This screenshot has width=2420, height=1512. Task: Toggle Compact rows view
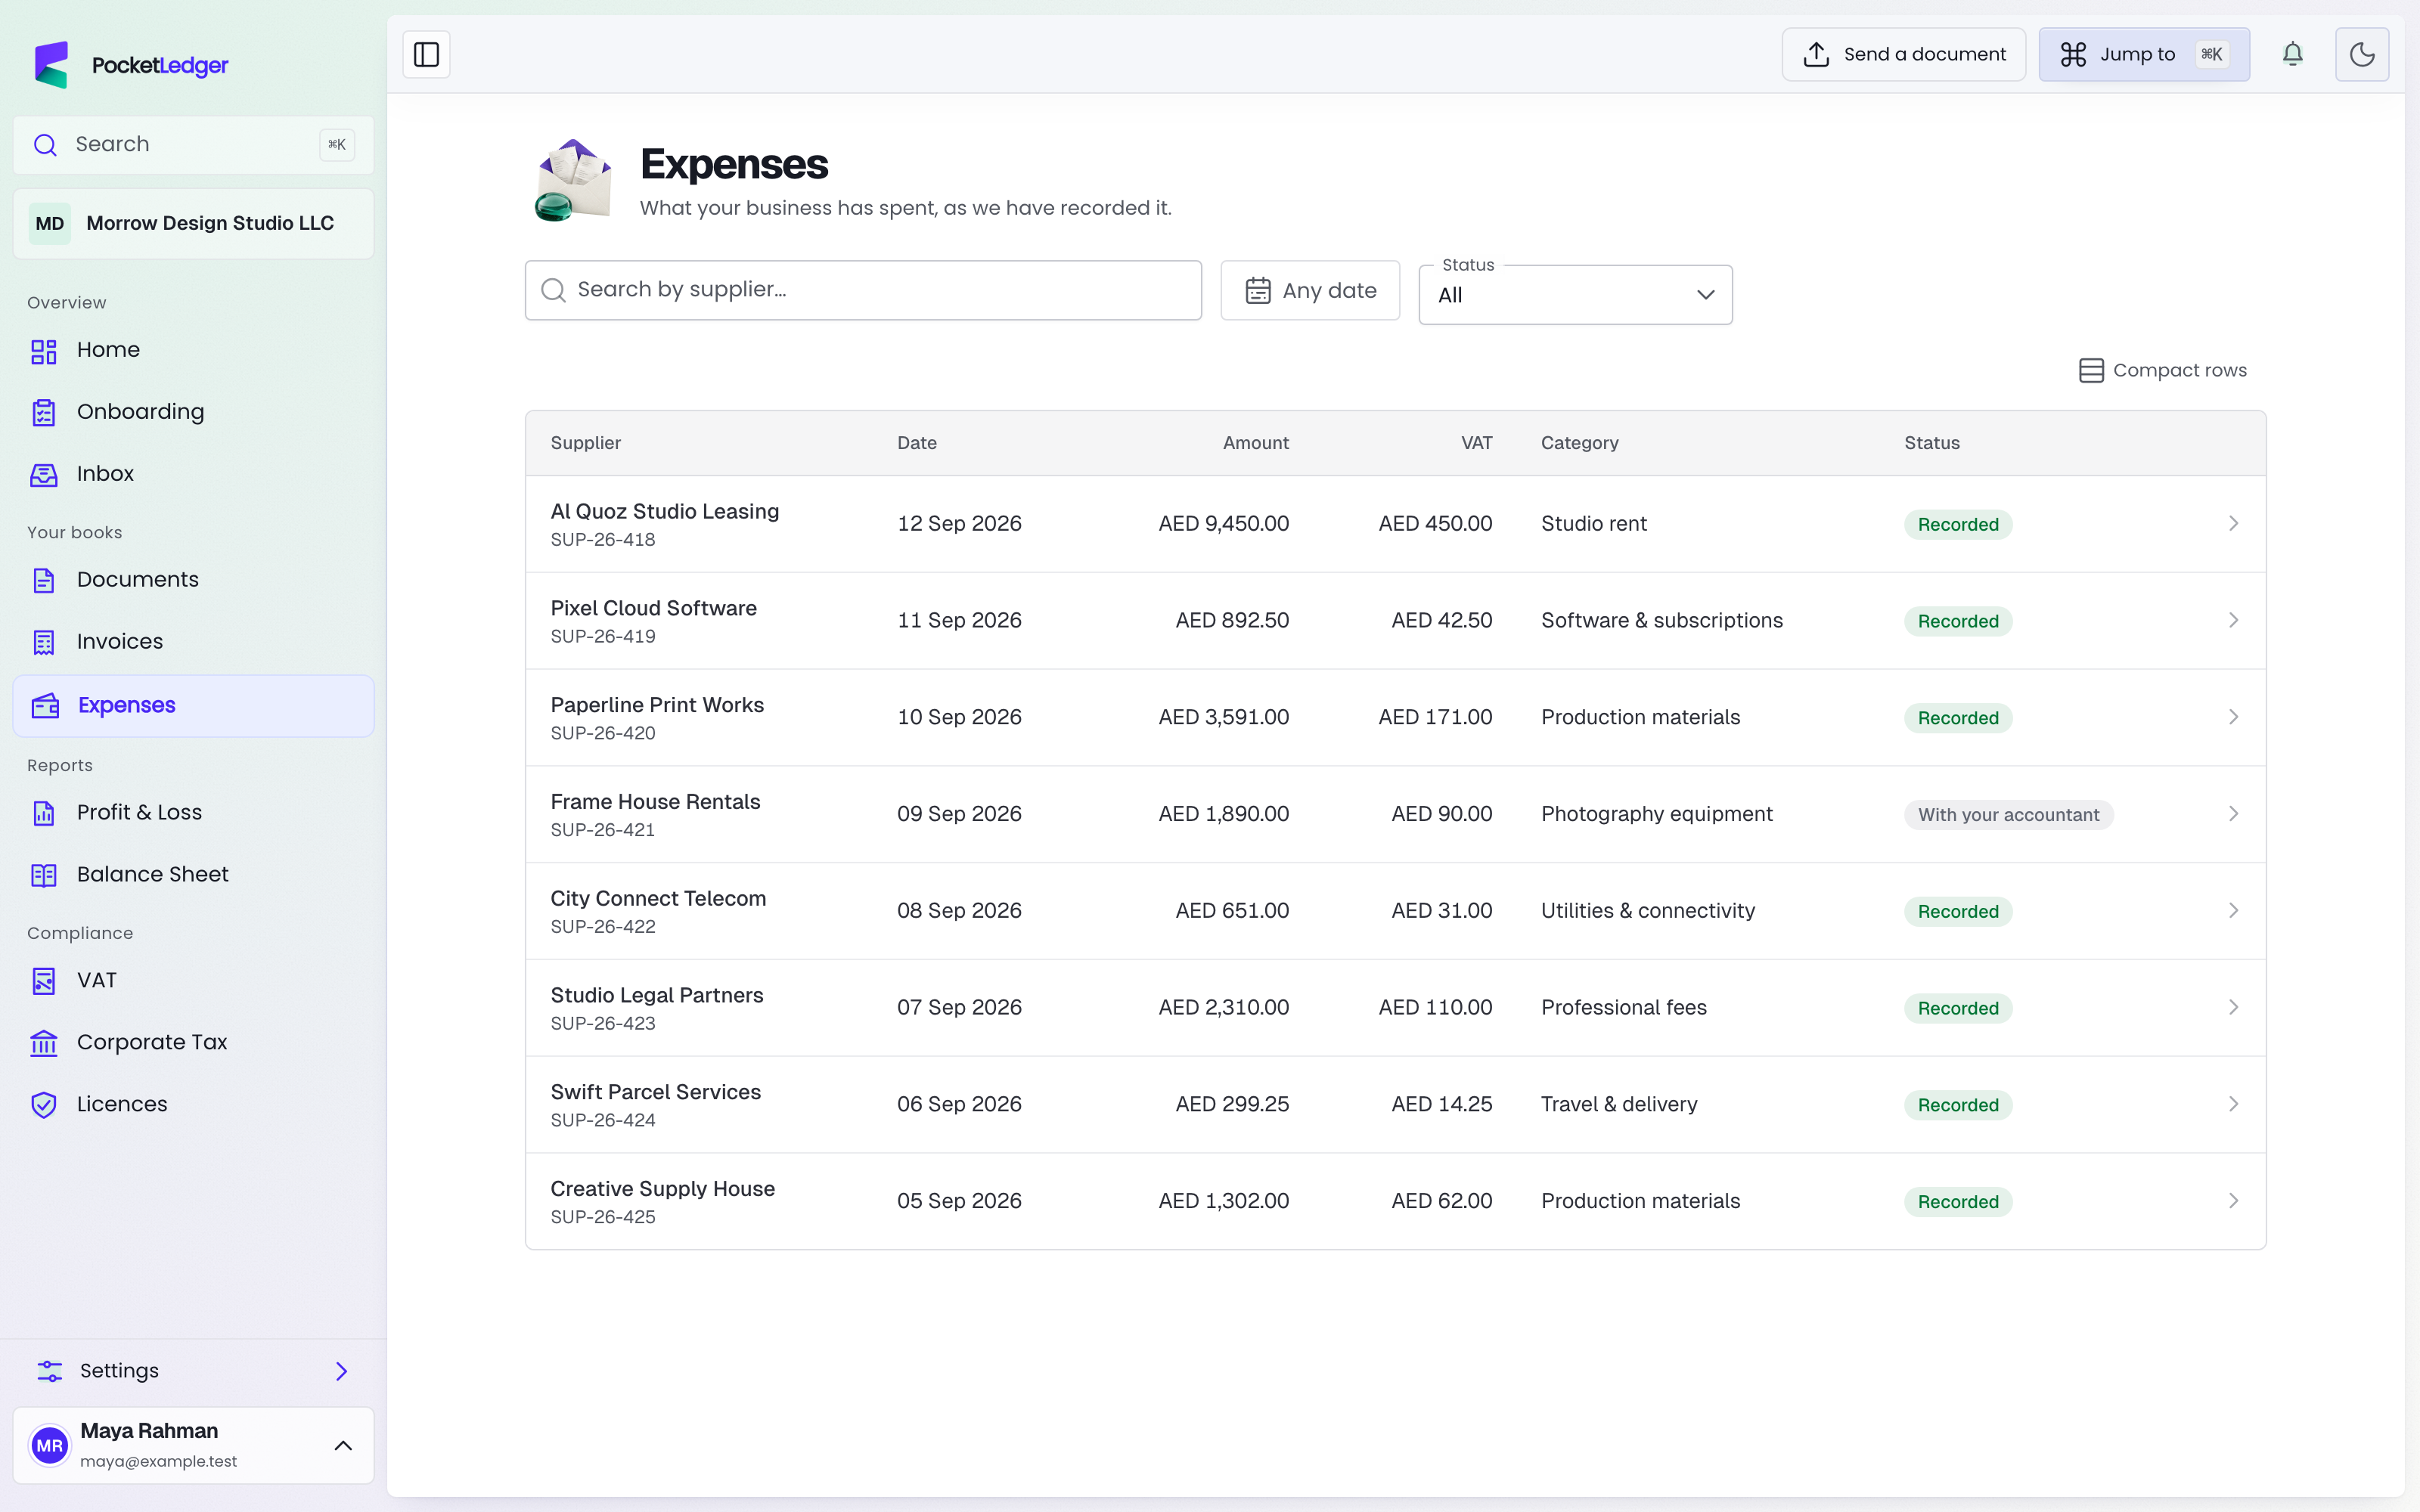click(2162, 371)
